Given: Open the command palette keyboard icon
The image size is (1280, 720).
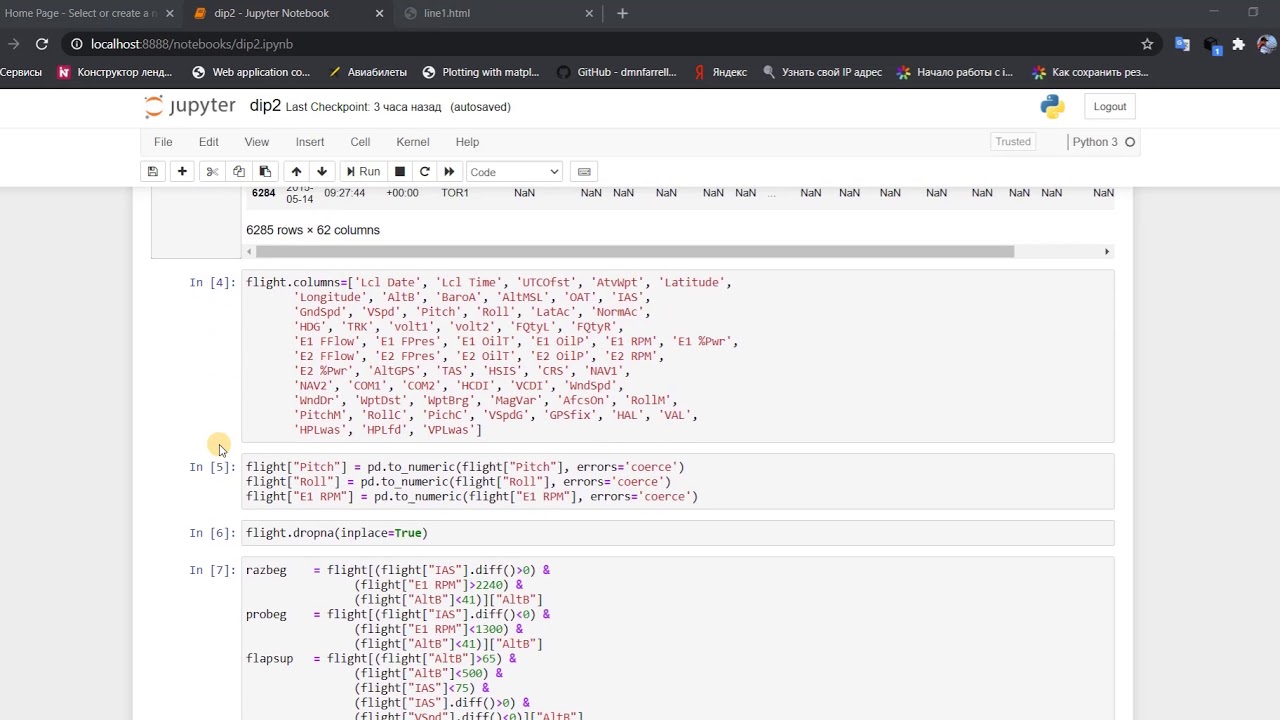Looking at the screenshot, I should click(585, 172).
